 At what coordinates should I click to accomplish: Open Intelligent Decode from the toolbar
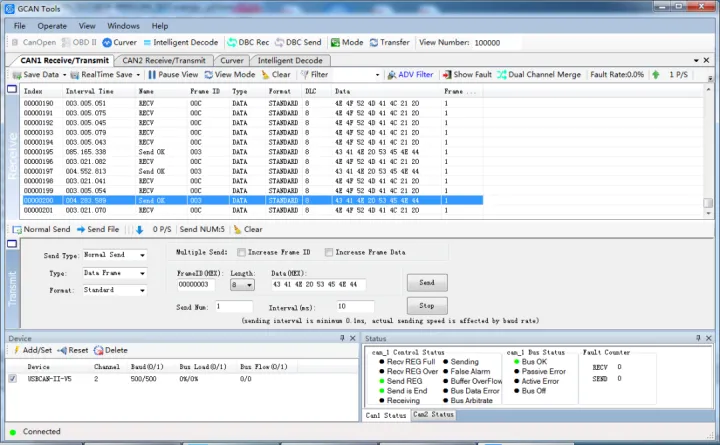click(x=185, y=43)
